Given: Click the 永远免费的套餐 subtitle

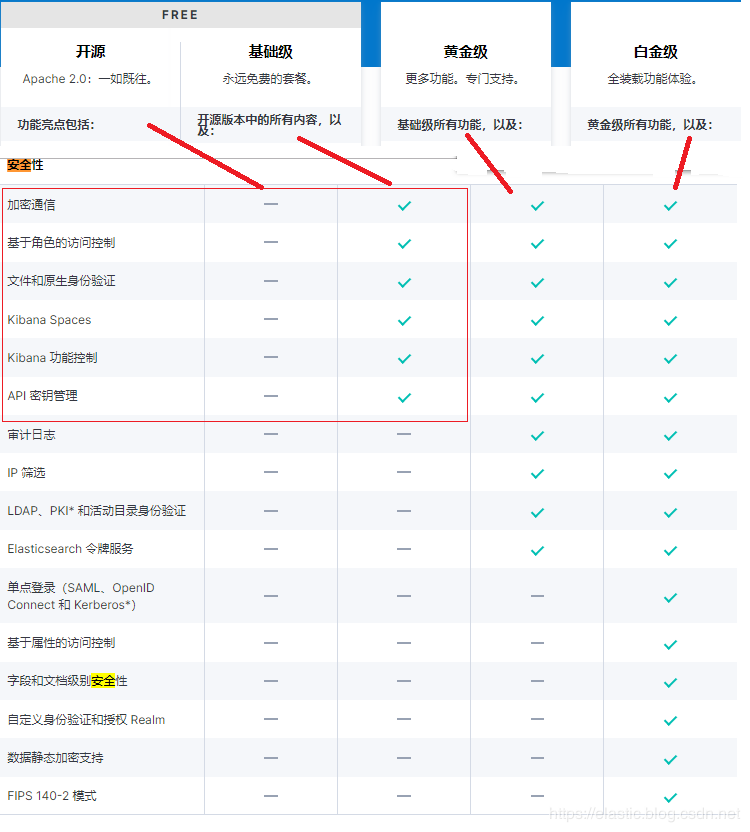Looking at the screenshot, I should pyautogui.click(x=268, y=79).
